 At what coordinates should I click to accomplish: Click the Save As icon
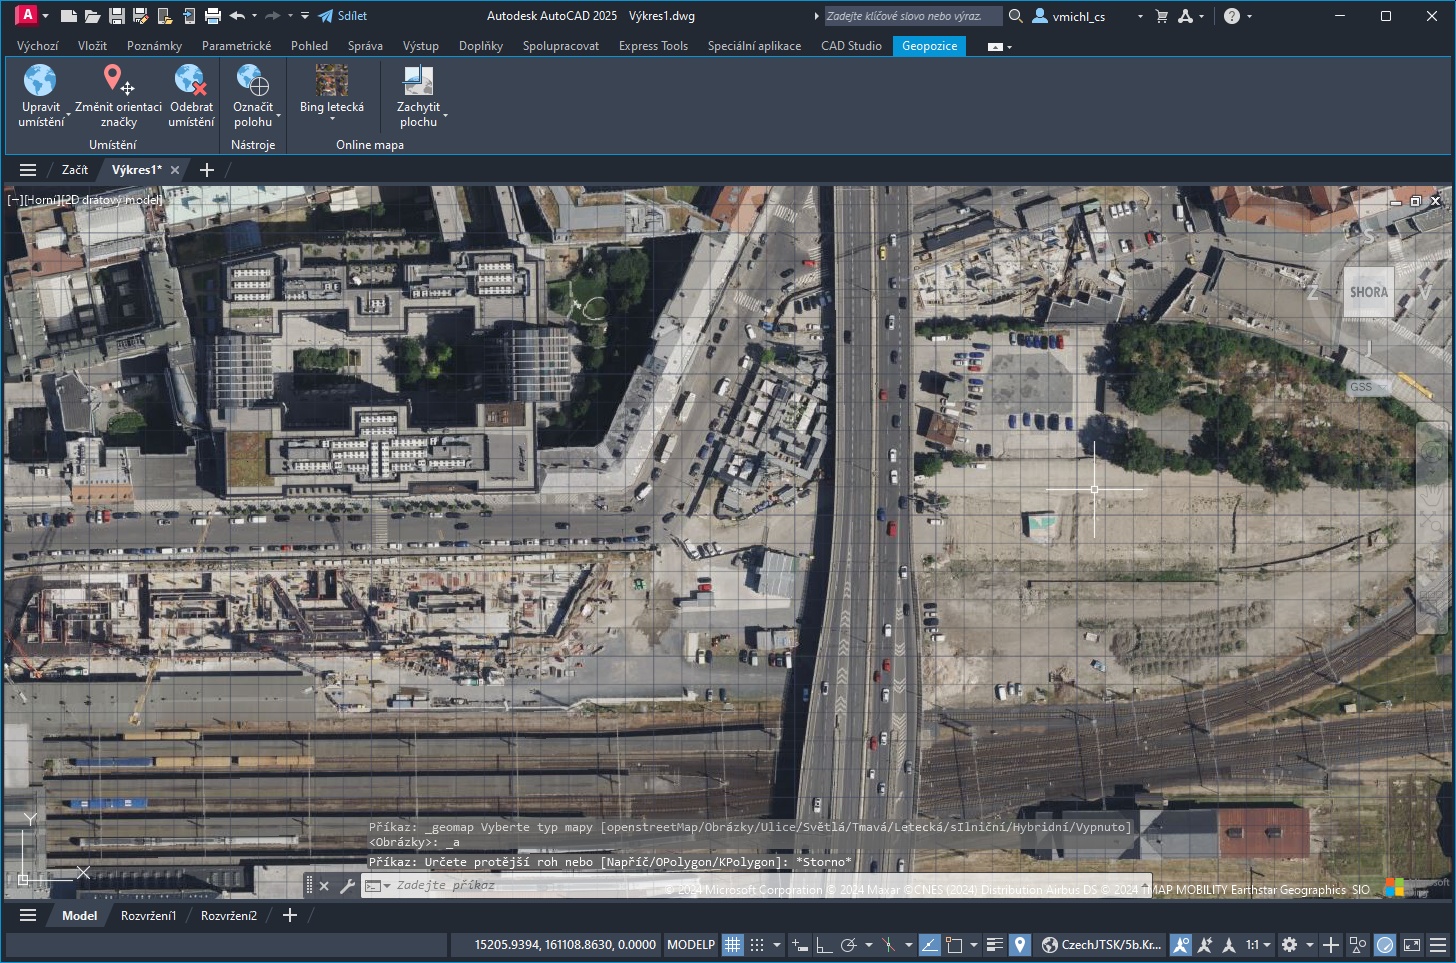point(140,16)
